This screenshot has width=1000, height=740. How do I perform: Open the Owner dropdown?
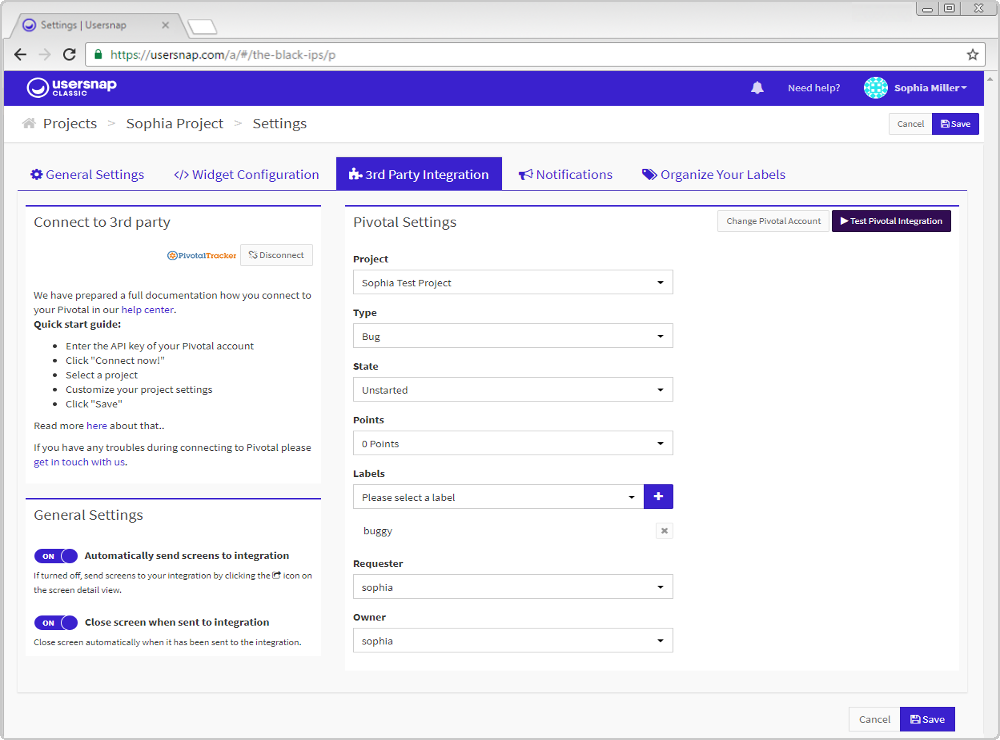click(x=513, y=640)
